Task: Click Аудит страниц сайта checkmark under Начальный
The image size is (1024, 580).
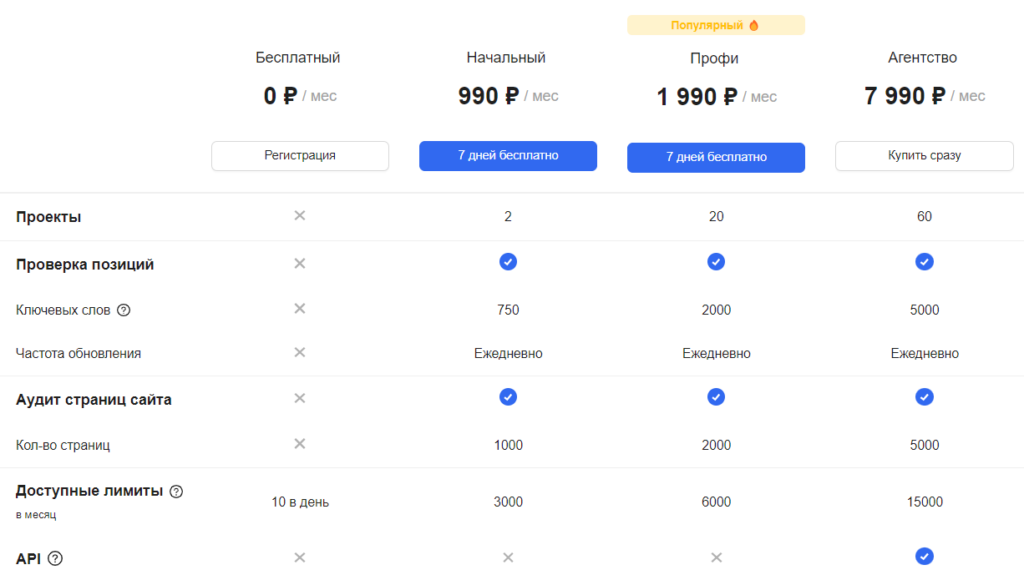Action: pyautogui.click(x=508, y=397)
